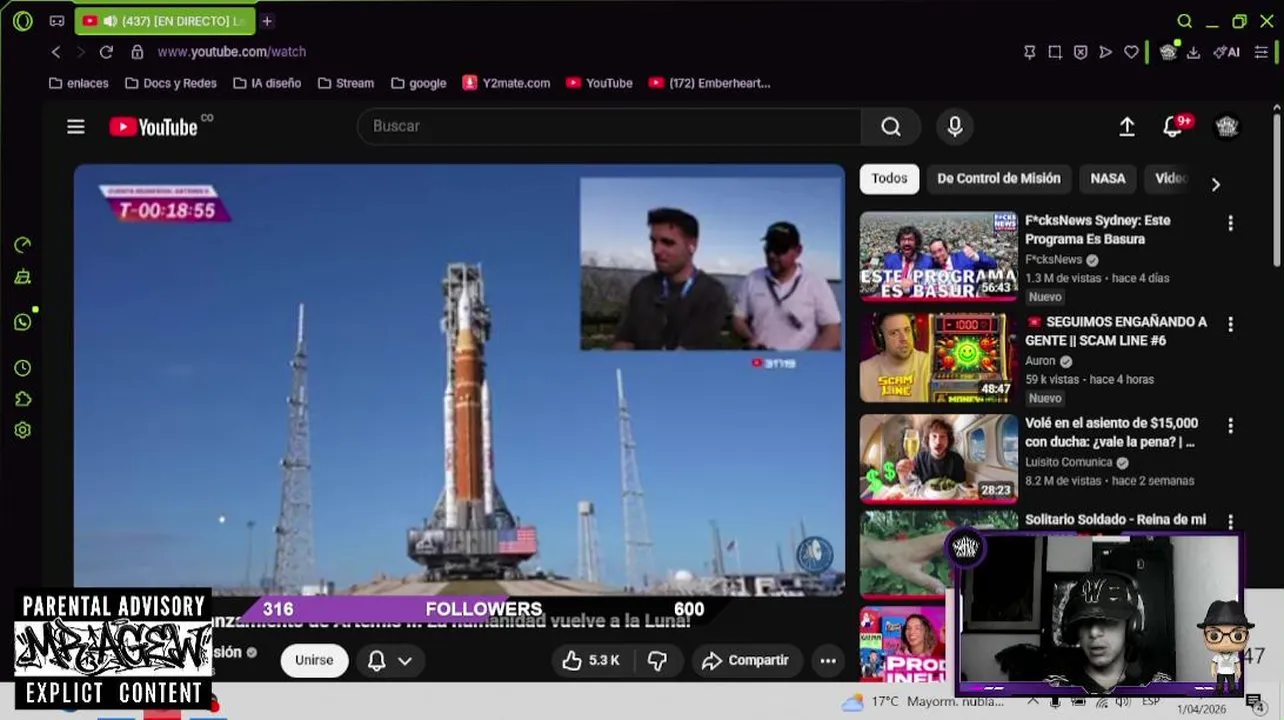Bookmark this page with heart icon
This screenshot has width=1284, height=720.
click(x=1131, y=52)
